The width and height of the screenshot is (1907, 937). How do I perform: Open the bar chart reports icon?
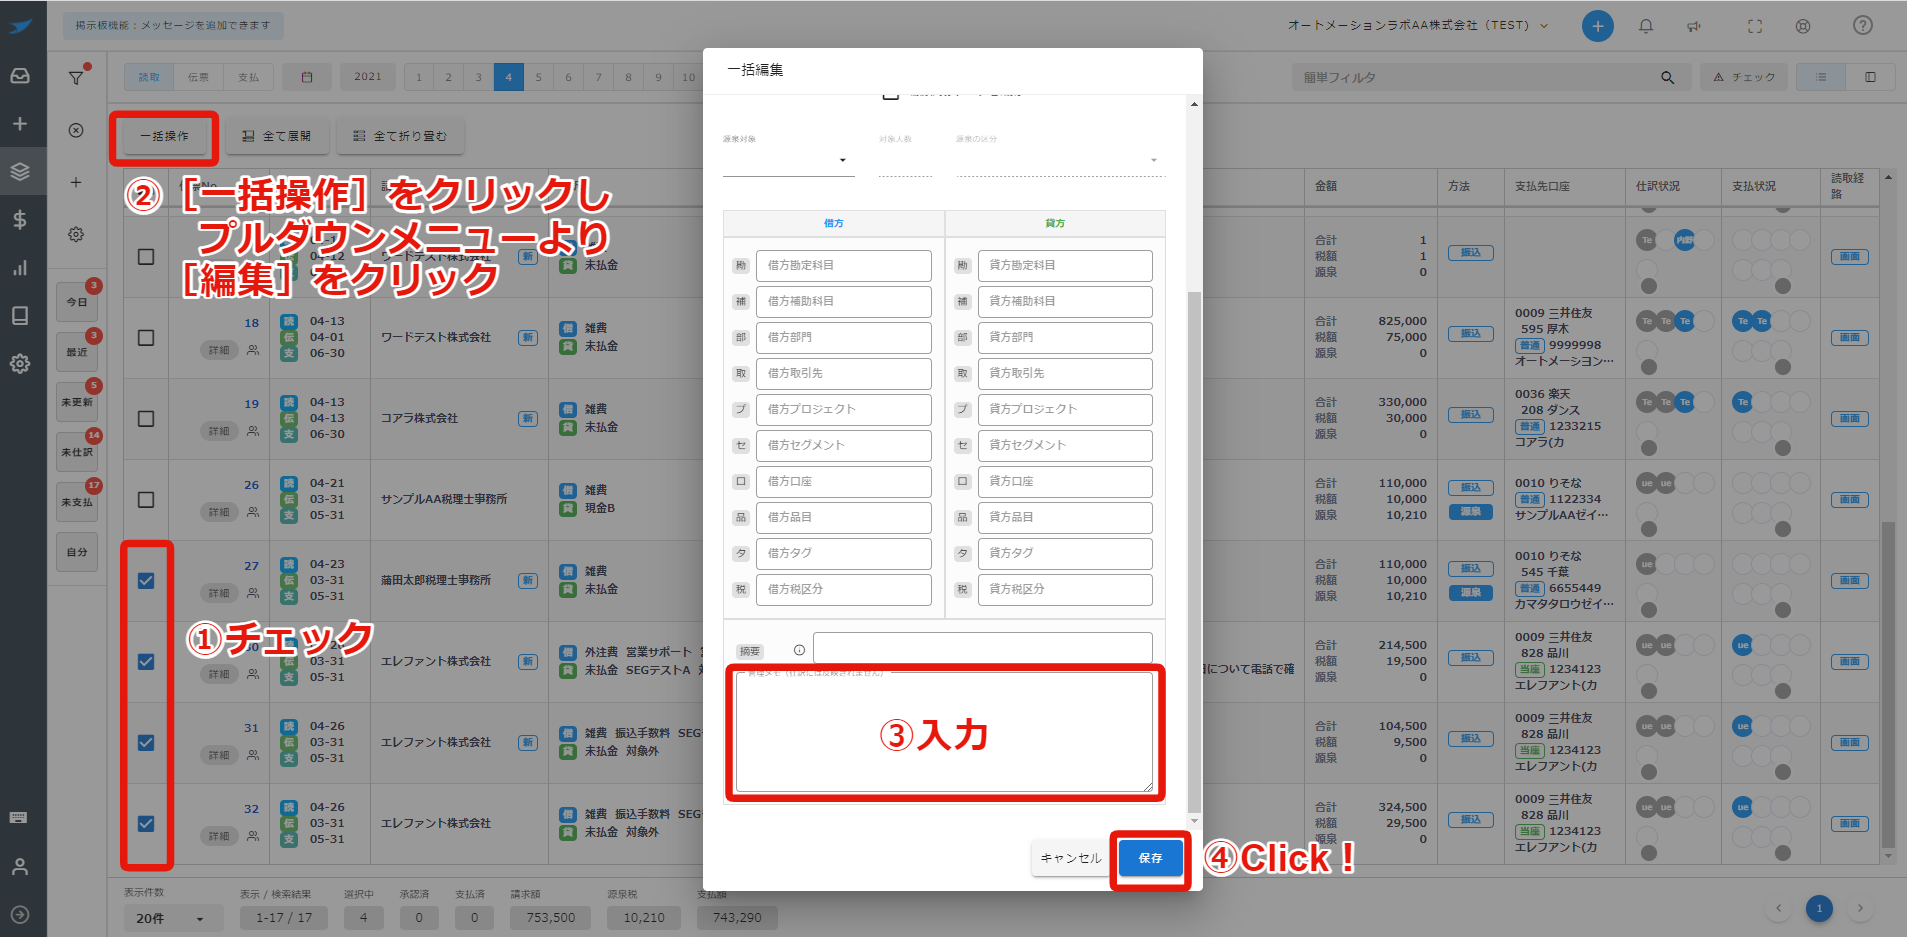coord(20,268)
